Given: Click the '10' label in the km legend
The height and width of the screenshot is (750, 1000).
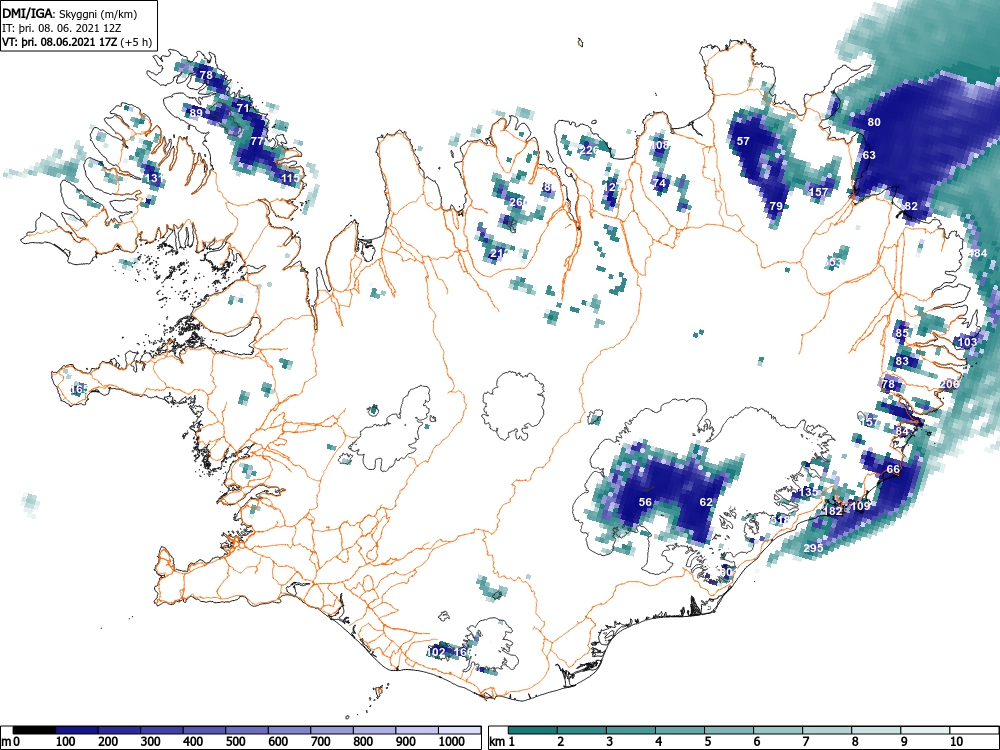Looking at the screenshot, I should [x=956, y=742].
